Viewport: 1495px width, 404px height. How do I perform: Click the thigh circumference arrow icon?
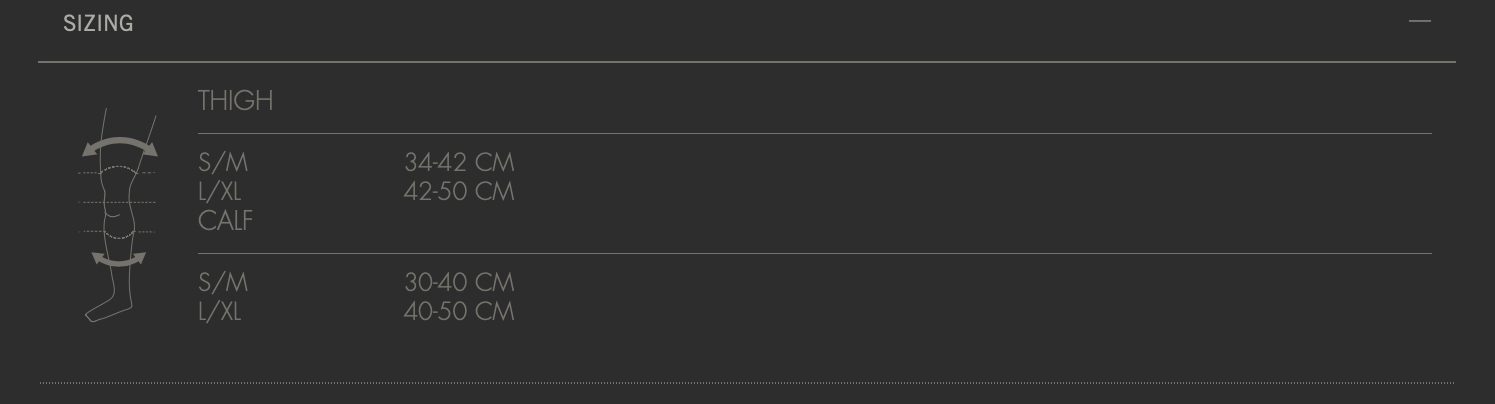click(x=120, y=145)
